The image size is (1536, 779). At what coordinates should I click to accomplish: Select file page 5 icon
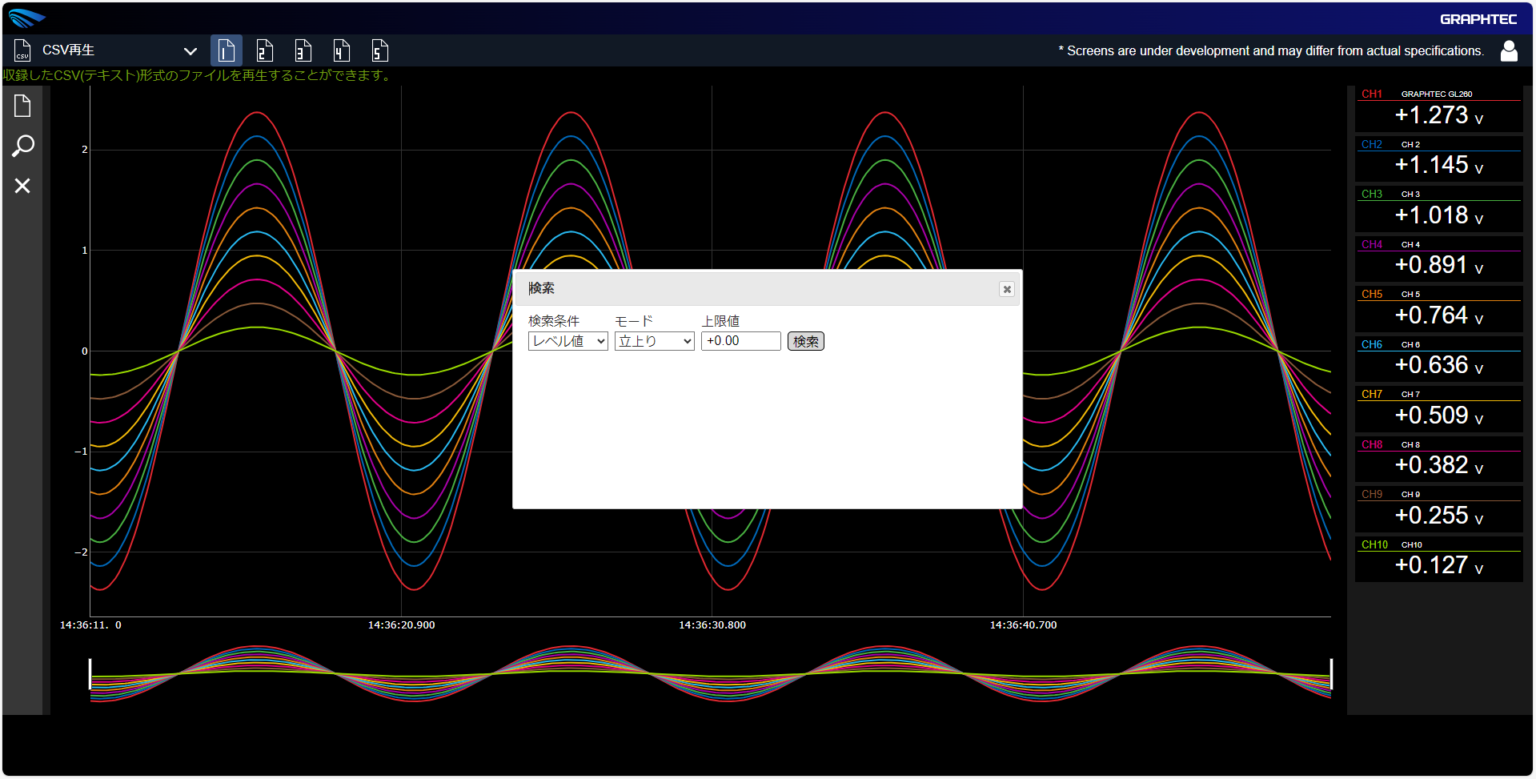379,51
